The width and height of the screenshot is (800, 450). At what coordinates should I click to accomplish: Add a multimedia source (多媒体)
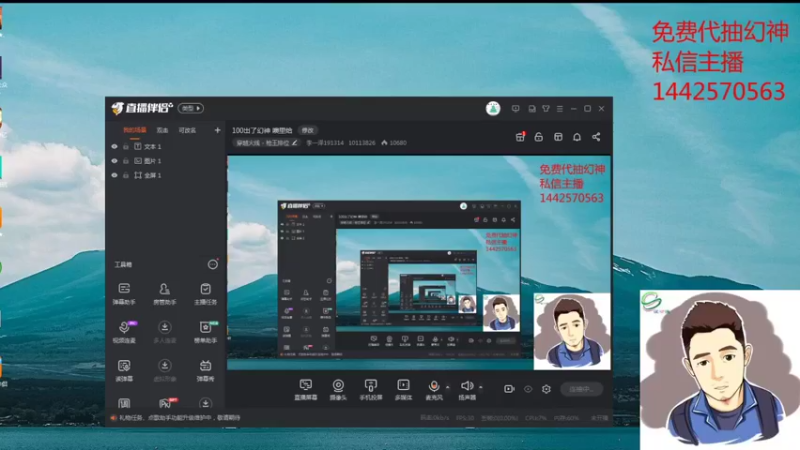click(403, 389)
